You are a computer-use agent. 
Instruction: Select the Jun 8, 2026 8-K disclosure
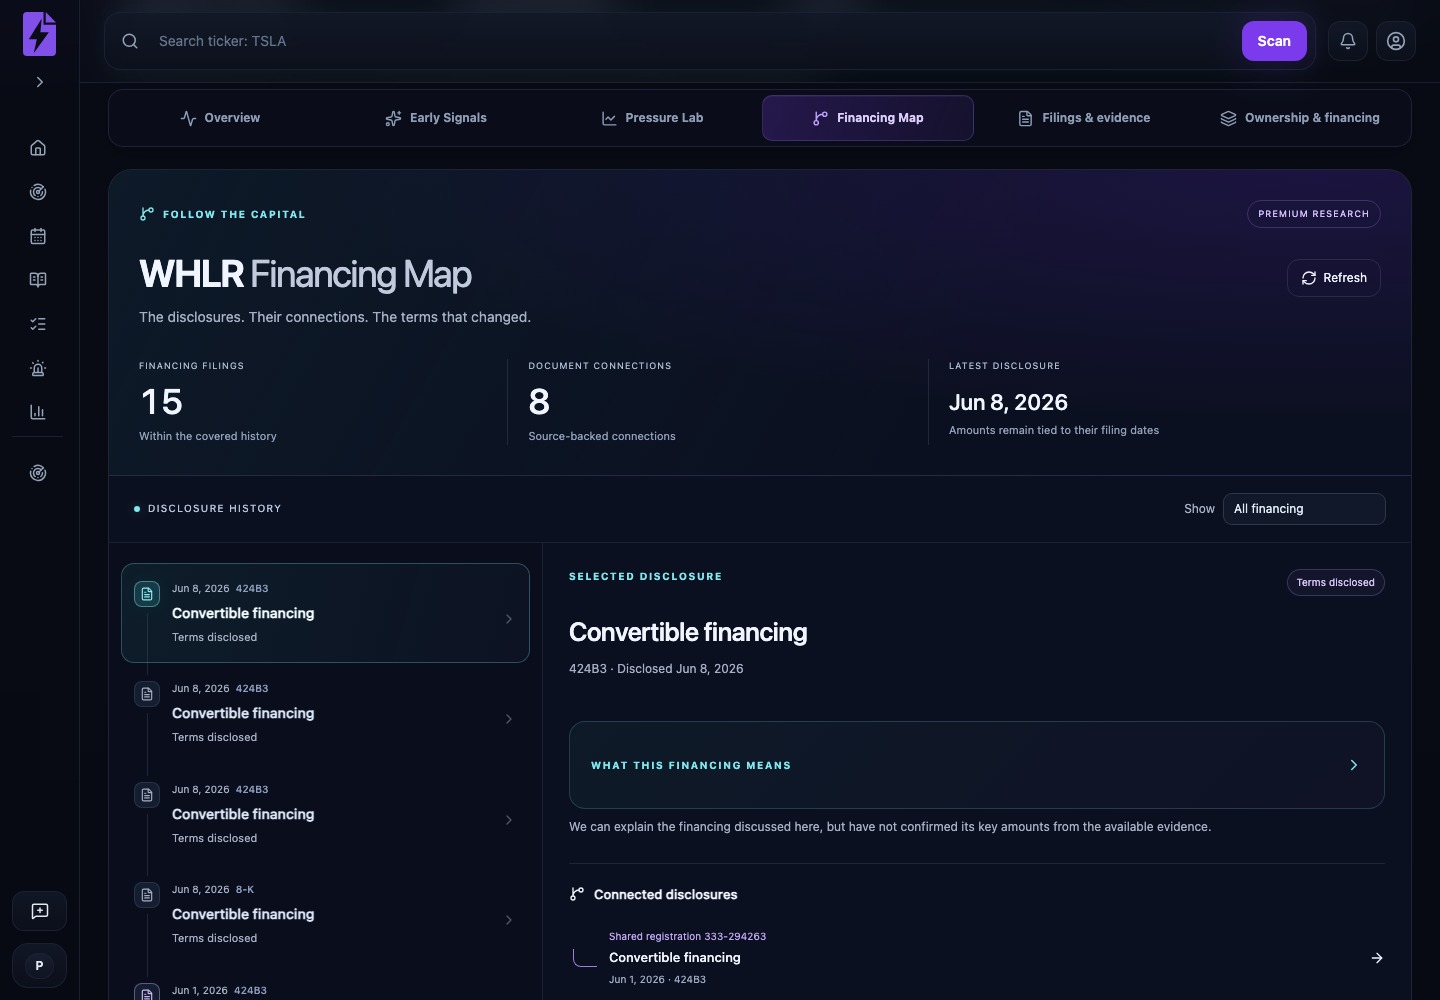[x=325, y=914]
